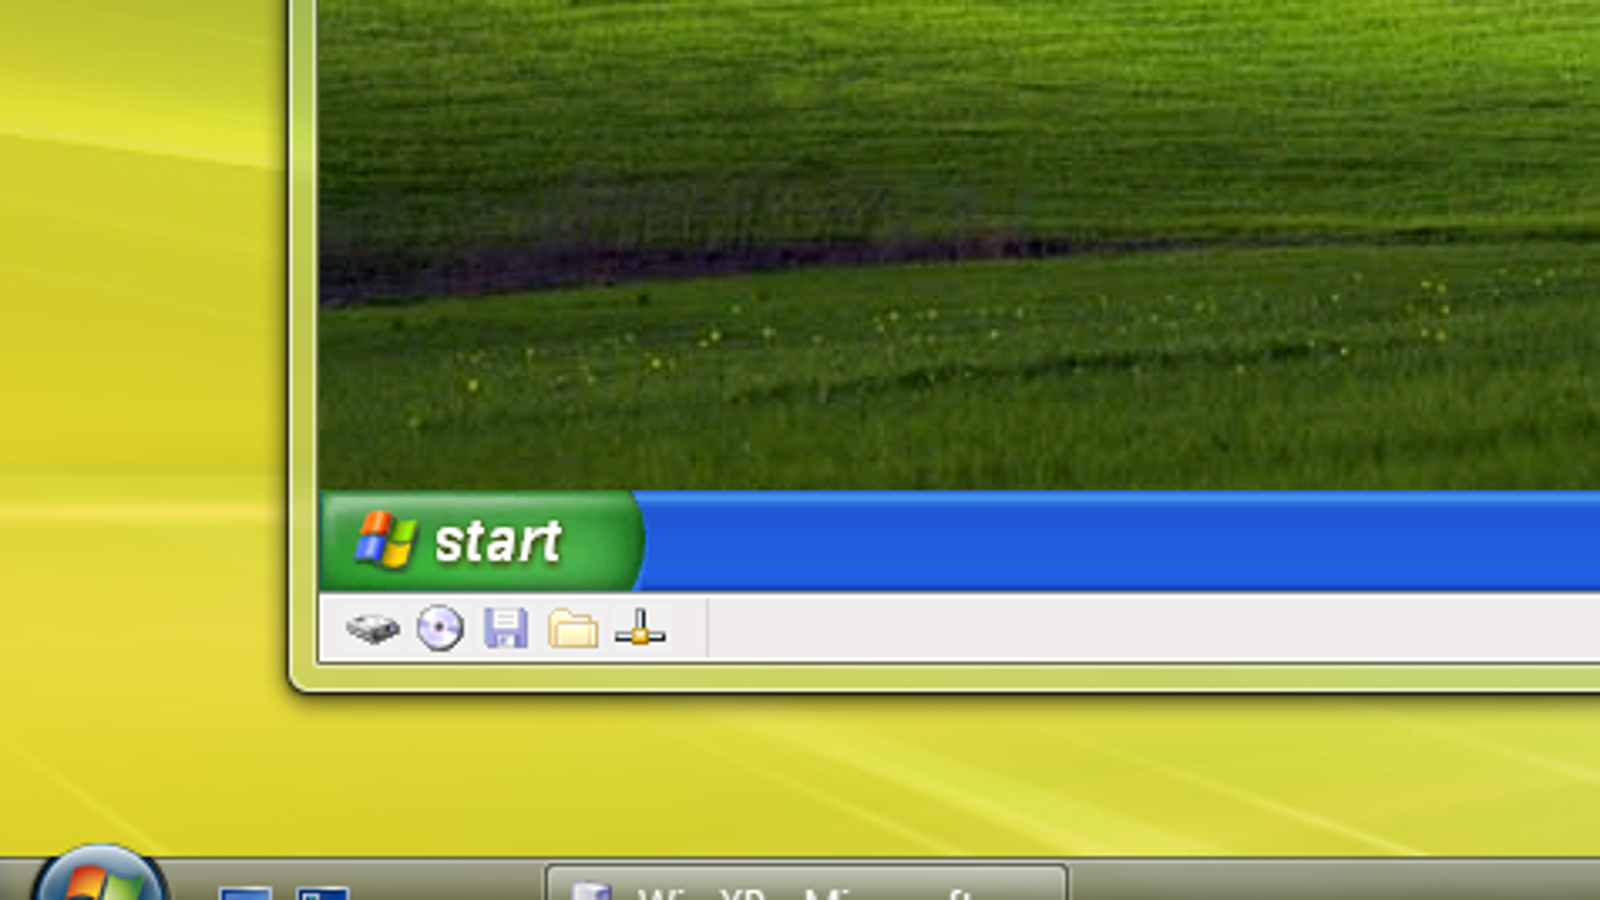Click the blue XP taskbar
This screenshot has height=900, width=1600.
pos(1120,541)
